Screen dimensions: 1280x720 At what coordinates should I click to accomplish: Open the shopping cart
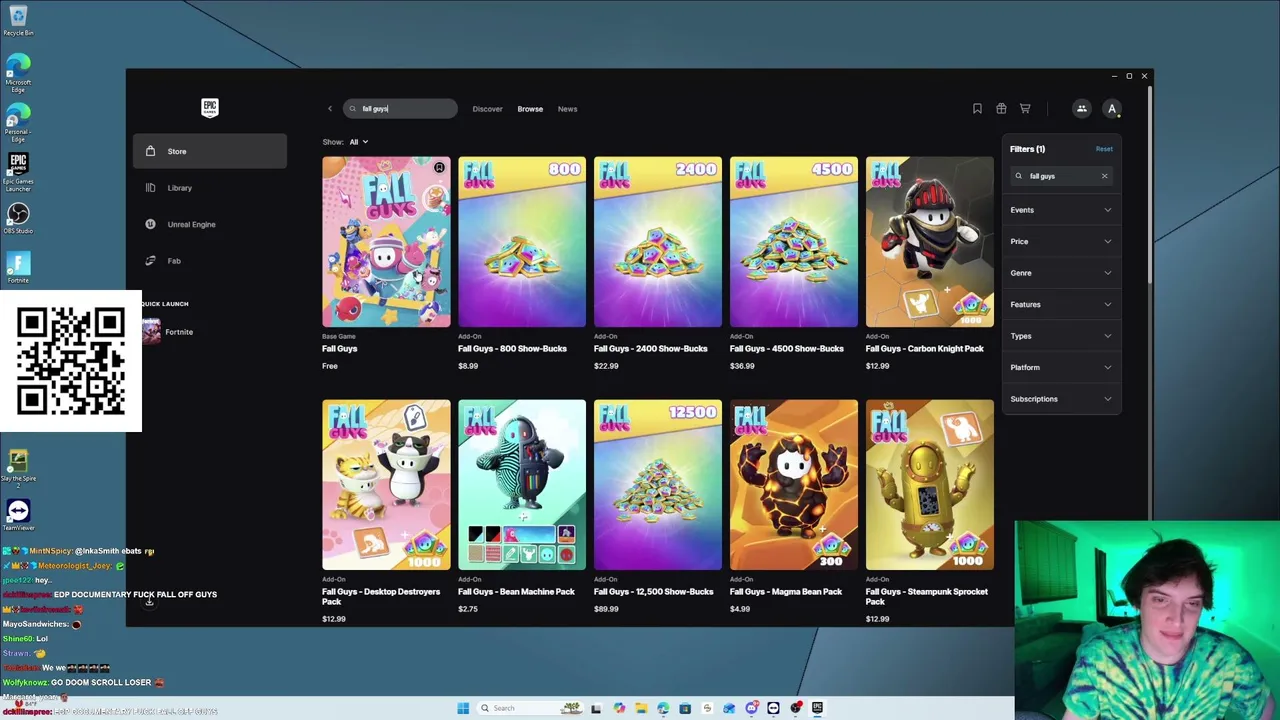tap(1025, 109)
